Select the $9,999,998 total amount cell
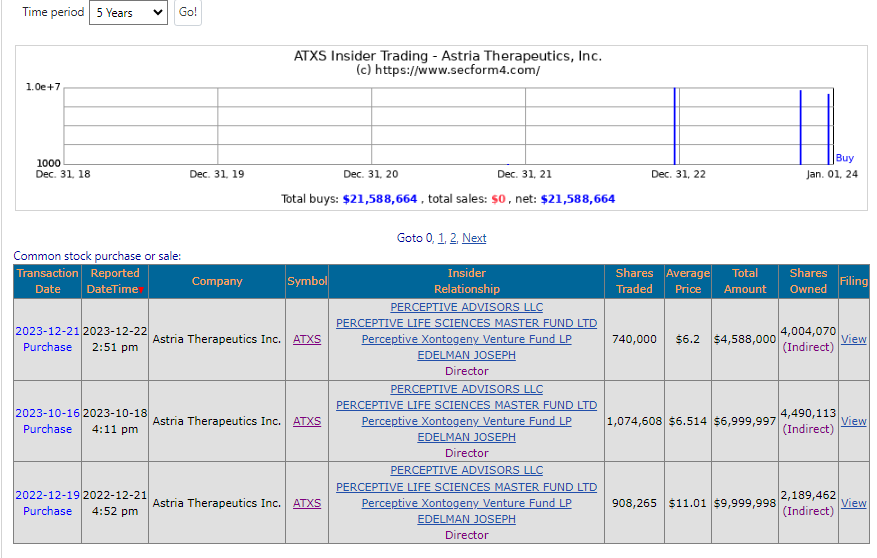The width and height of the screenshot is (877, 558). pyautogui.click(x=745, y=503)
